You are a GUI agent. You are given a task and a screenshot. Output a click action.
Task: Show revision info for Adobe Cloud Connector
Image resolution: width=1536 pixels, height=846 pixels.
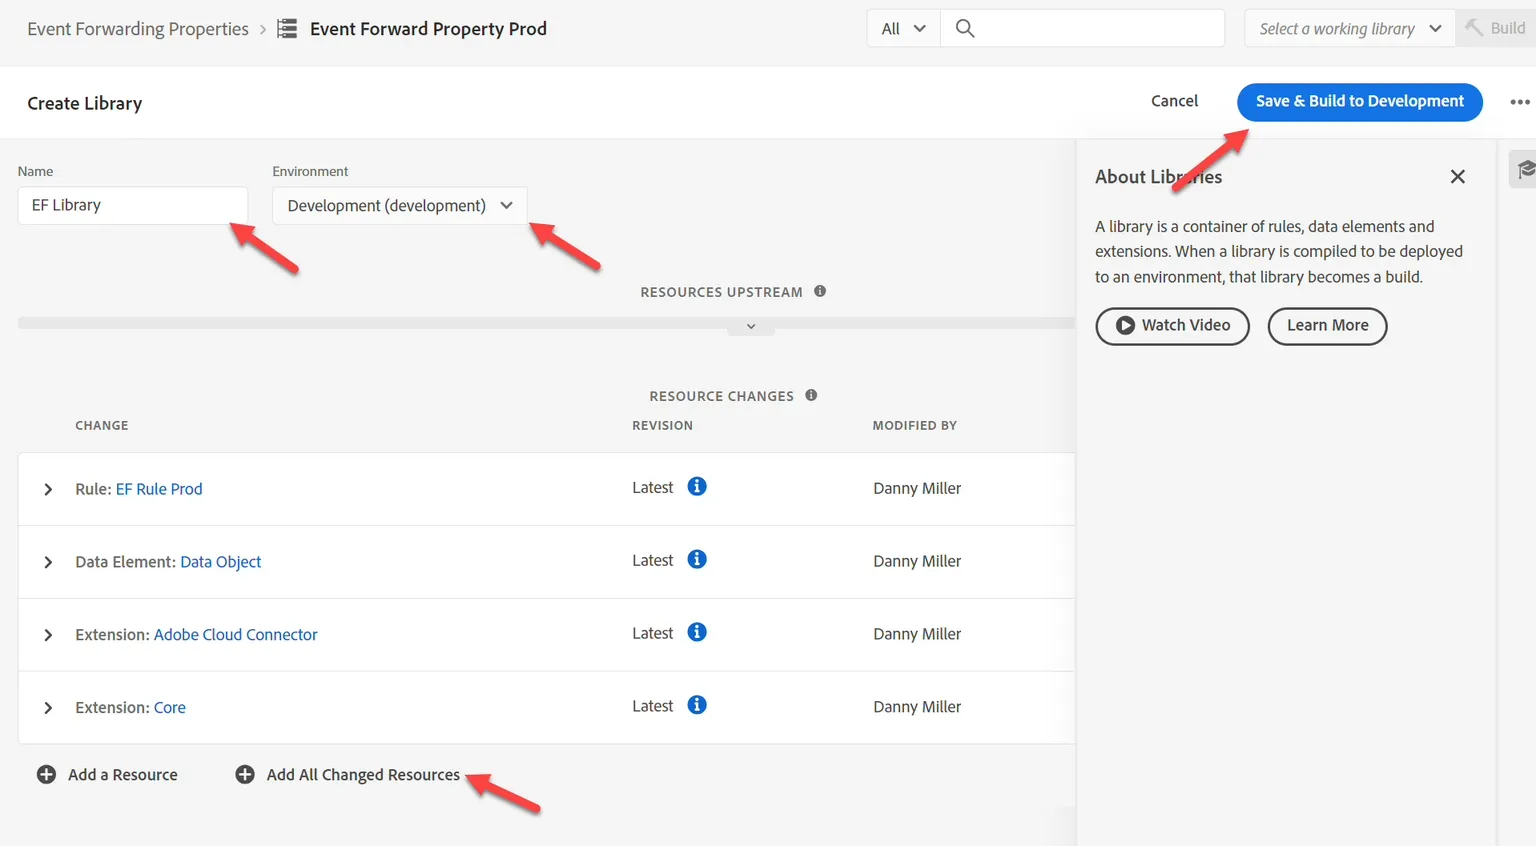coord(697,632)
